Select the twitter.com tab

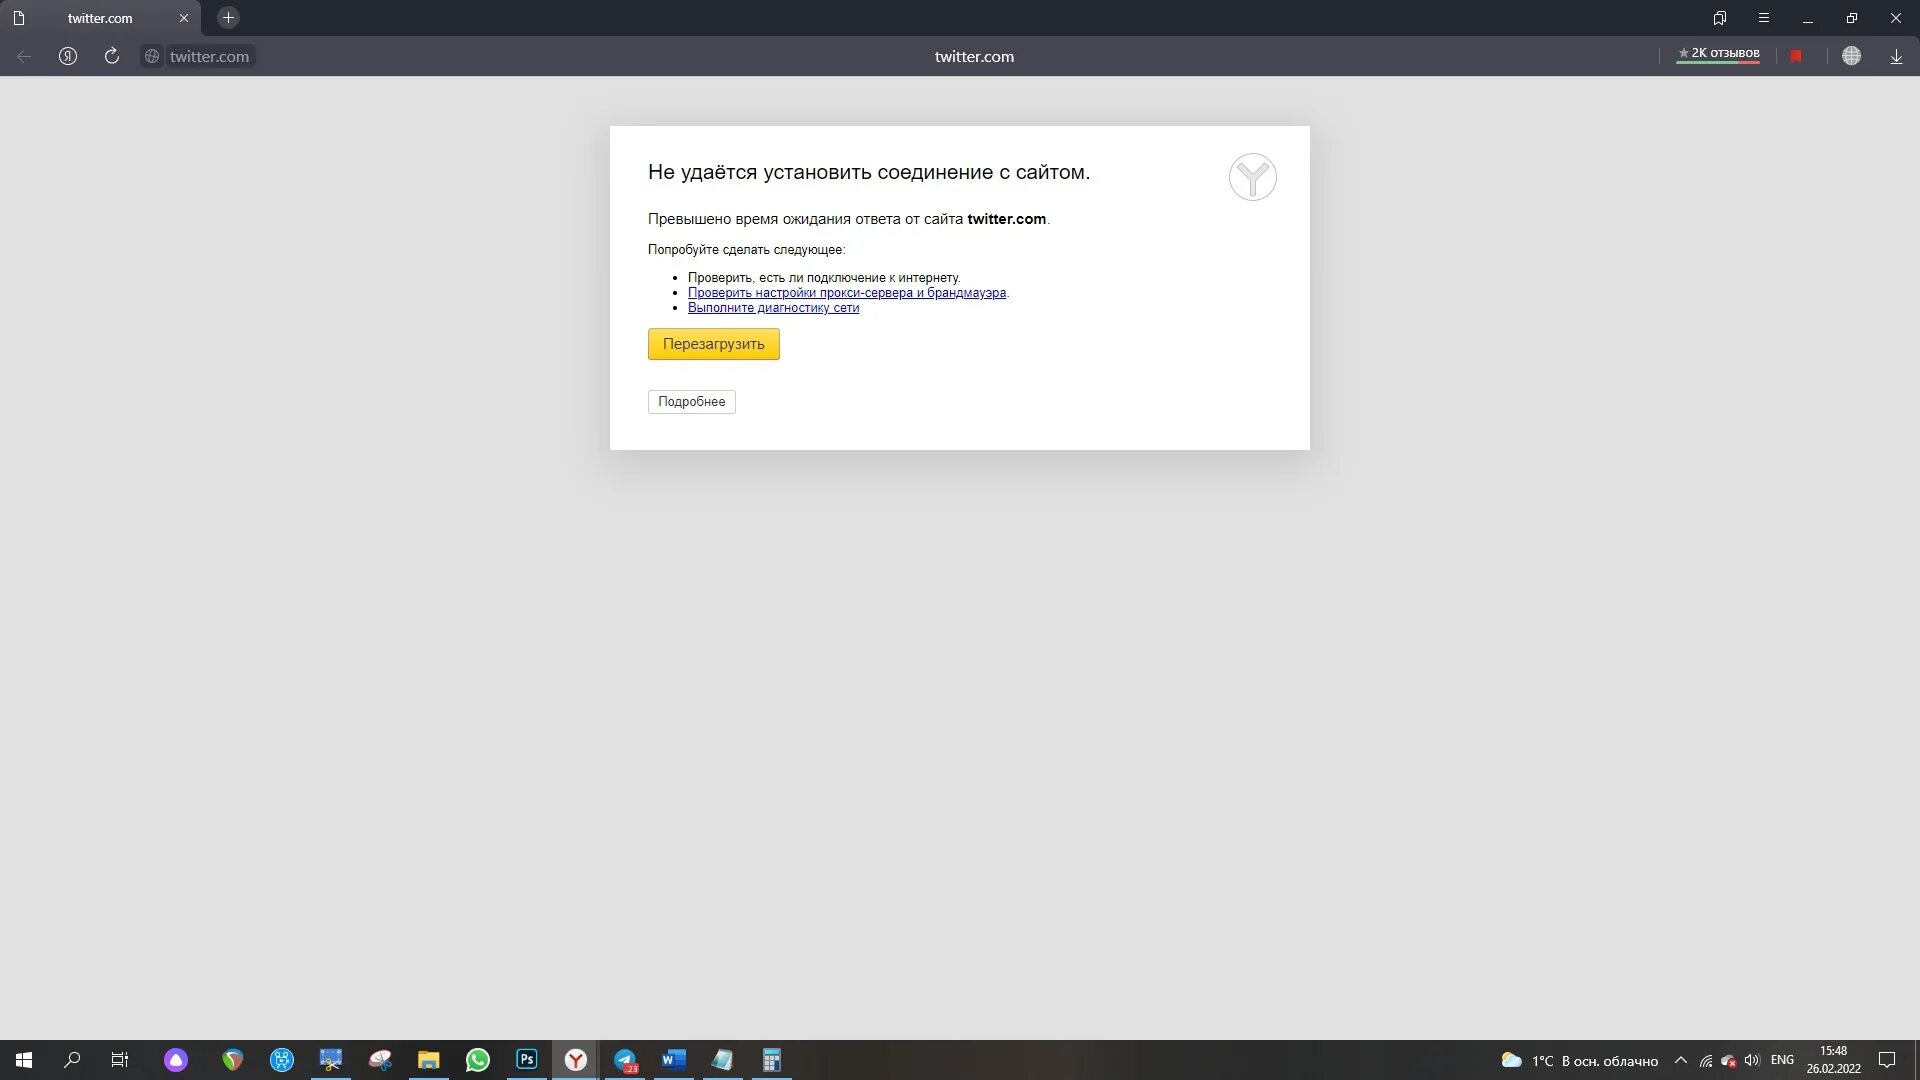click(100, 18)
